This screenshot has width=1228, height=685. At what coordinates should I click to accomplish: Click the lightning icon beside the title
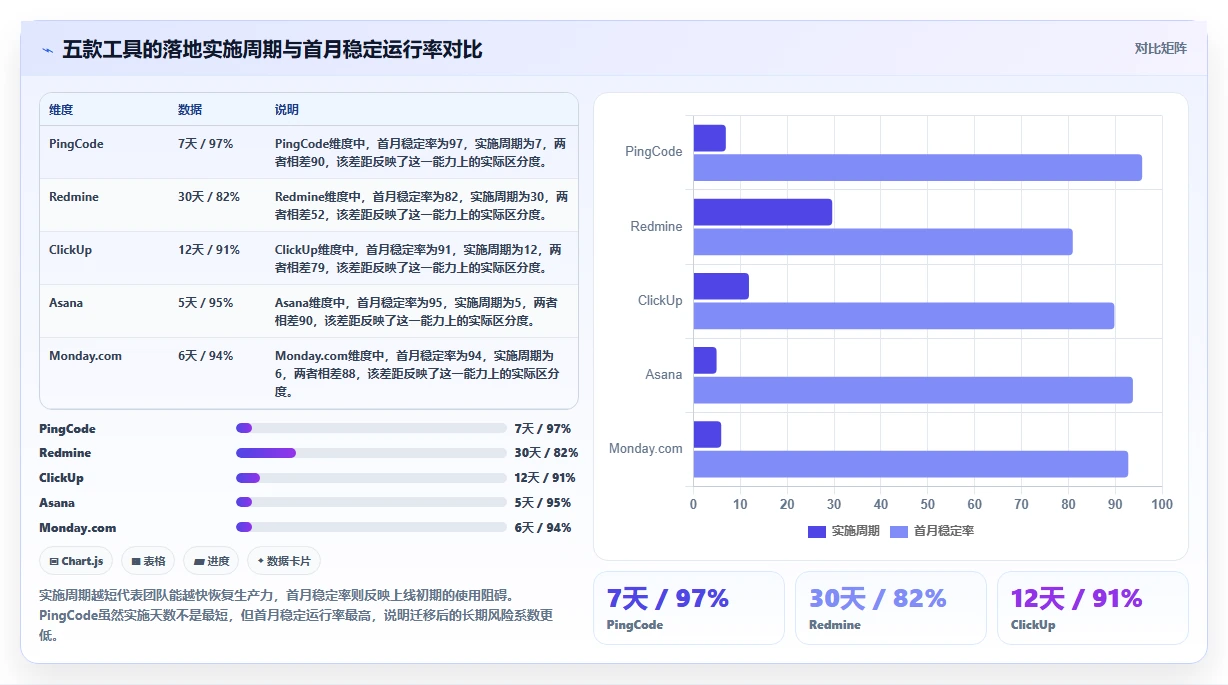[x=47, y=50]
